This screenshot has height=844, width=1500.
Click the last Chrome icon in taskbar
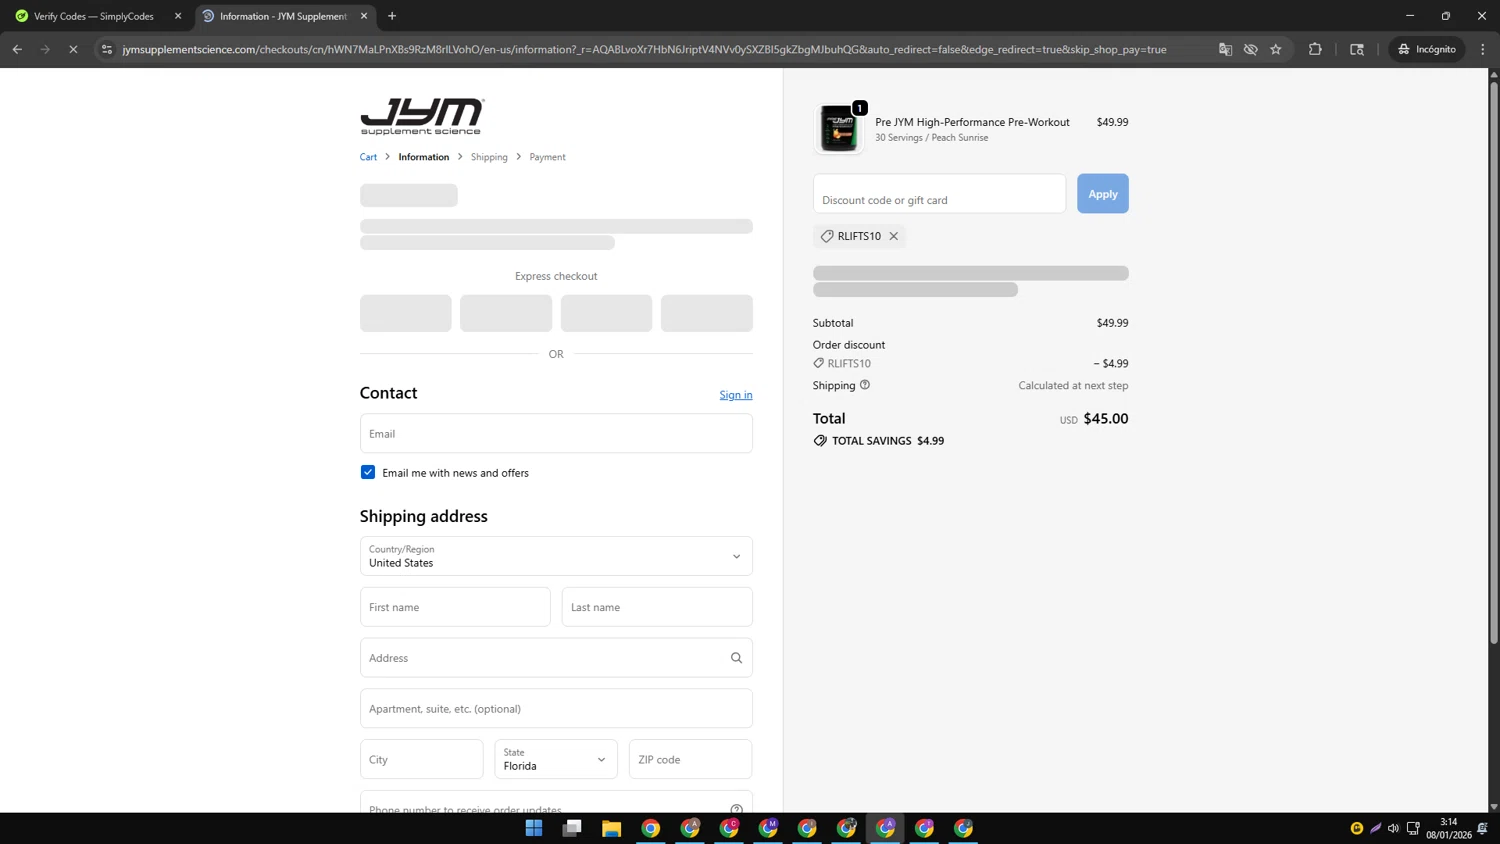point(963,828)
